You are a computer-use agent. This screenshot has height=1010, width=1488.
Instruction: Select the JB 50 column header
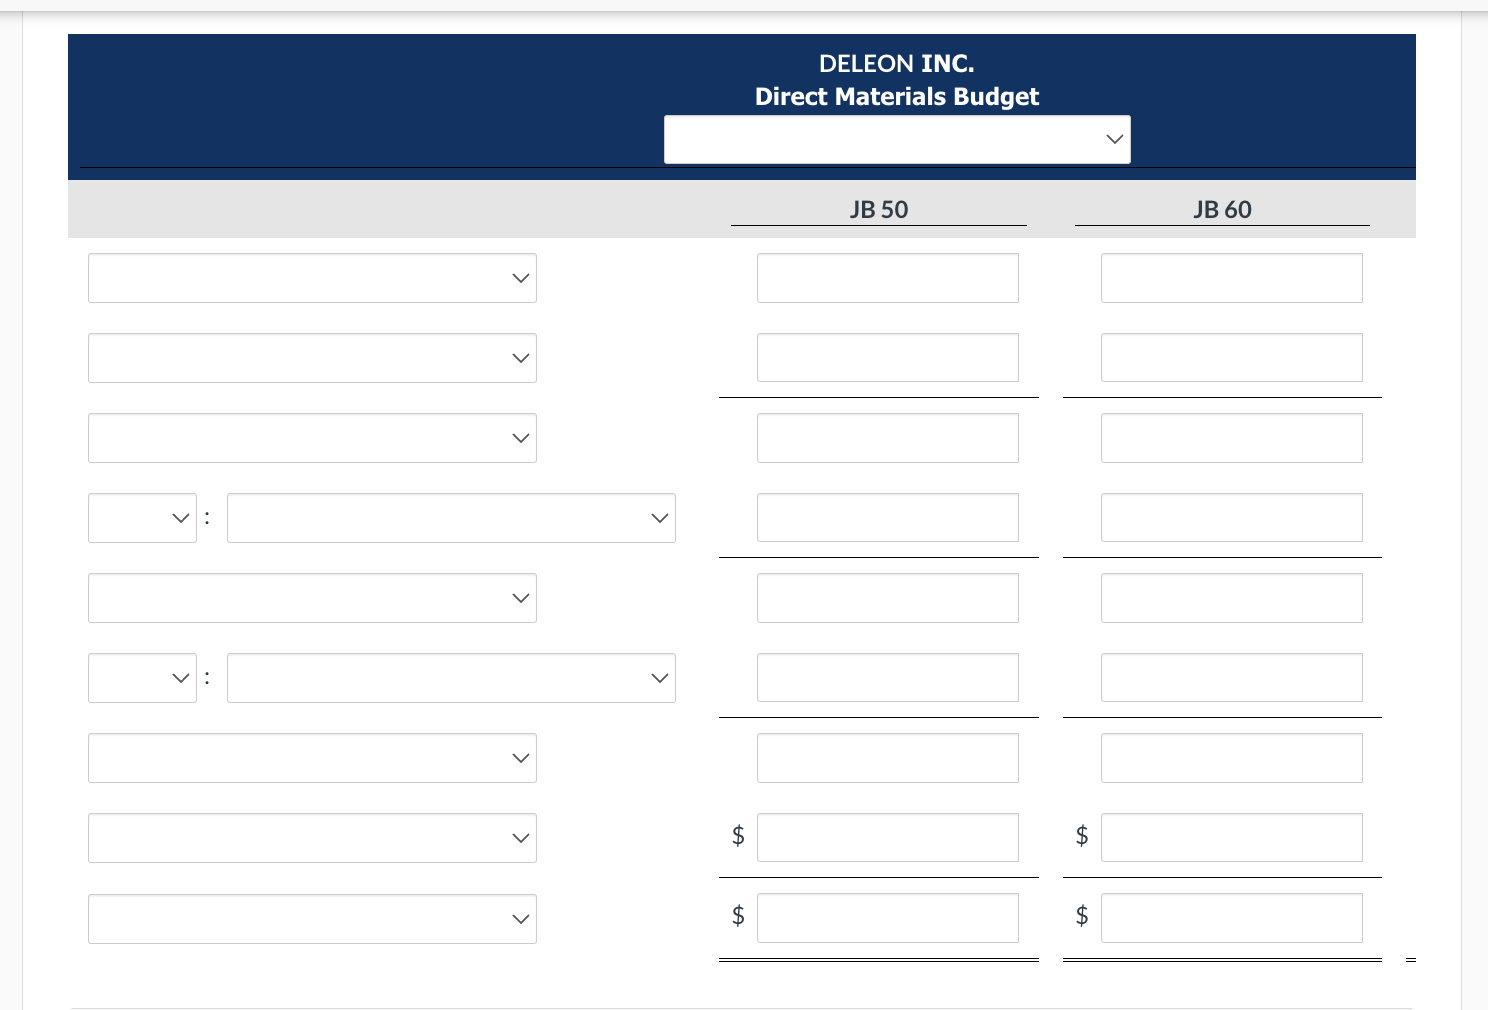click(x=879, y=209)
